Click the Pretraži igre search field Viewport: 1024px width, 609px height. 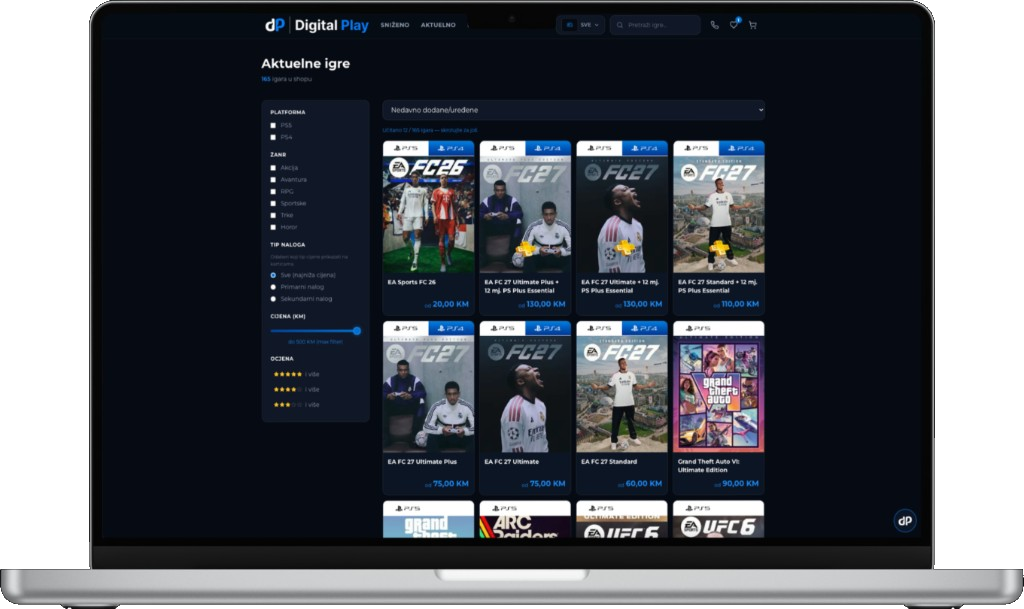[655, 25]
